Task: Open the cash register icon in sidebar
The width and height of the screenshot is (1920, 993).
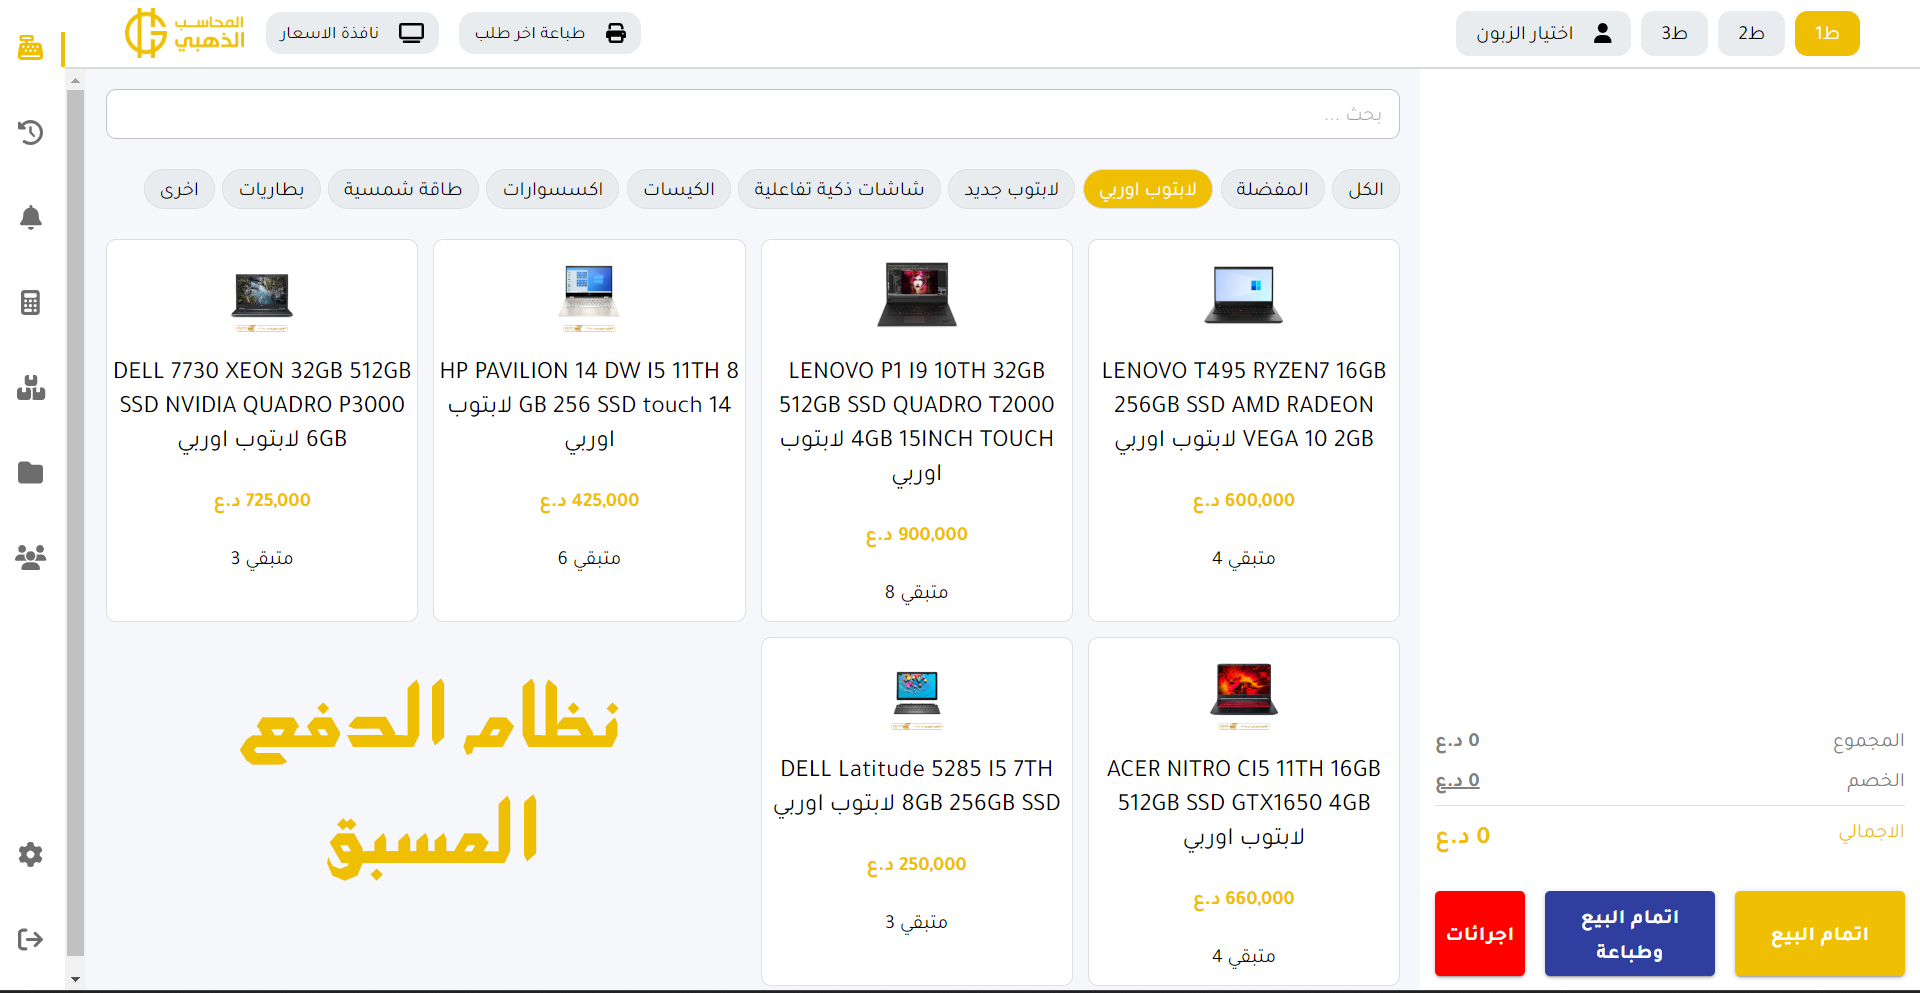Action: [x=30, y=47]
